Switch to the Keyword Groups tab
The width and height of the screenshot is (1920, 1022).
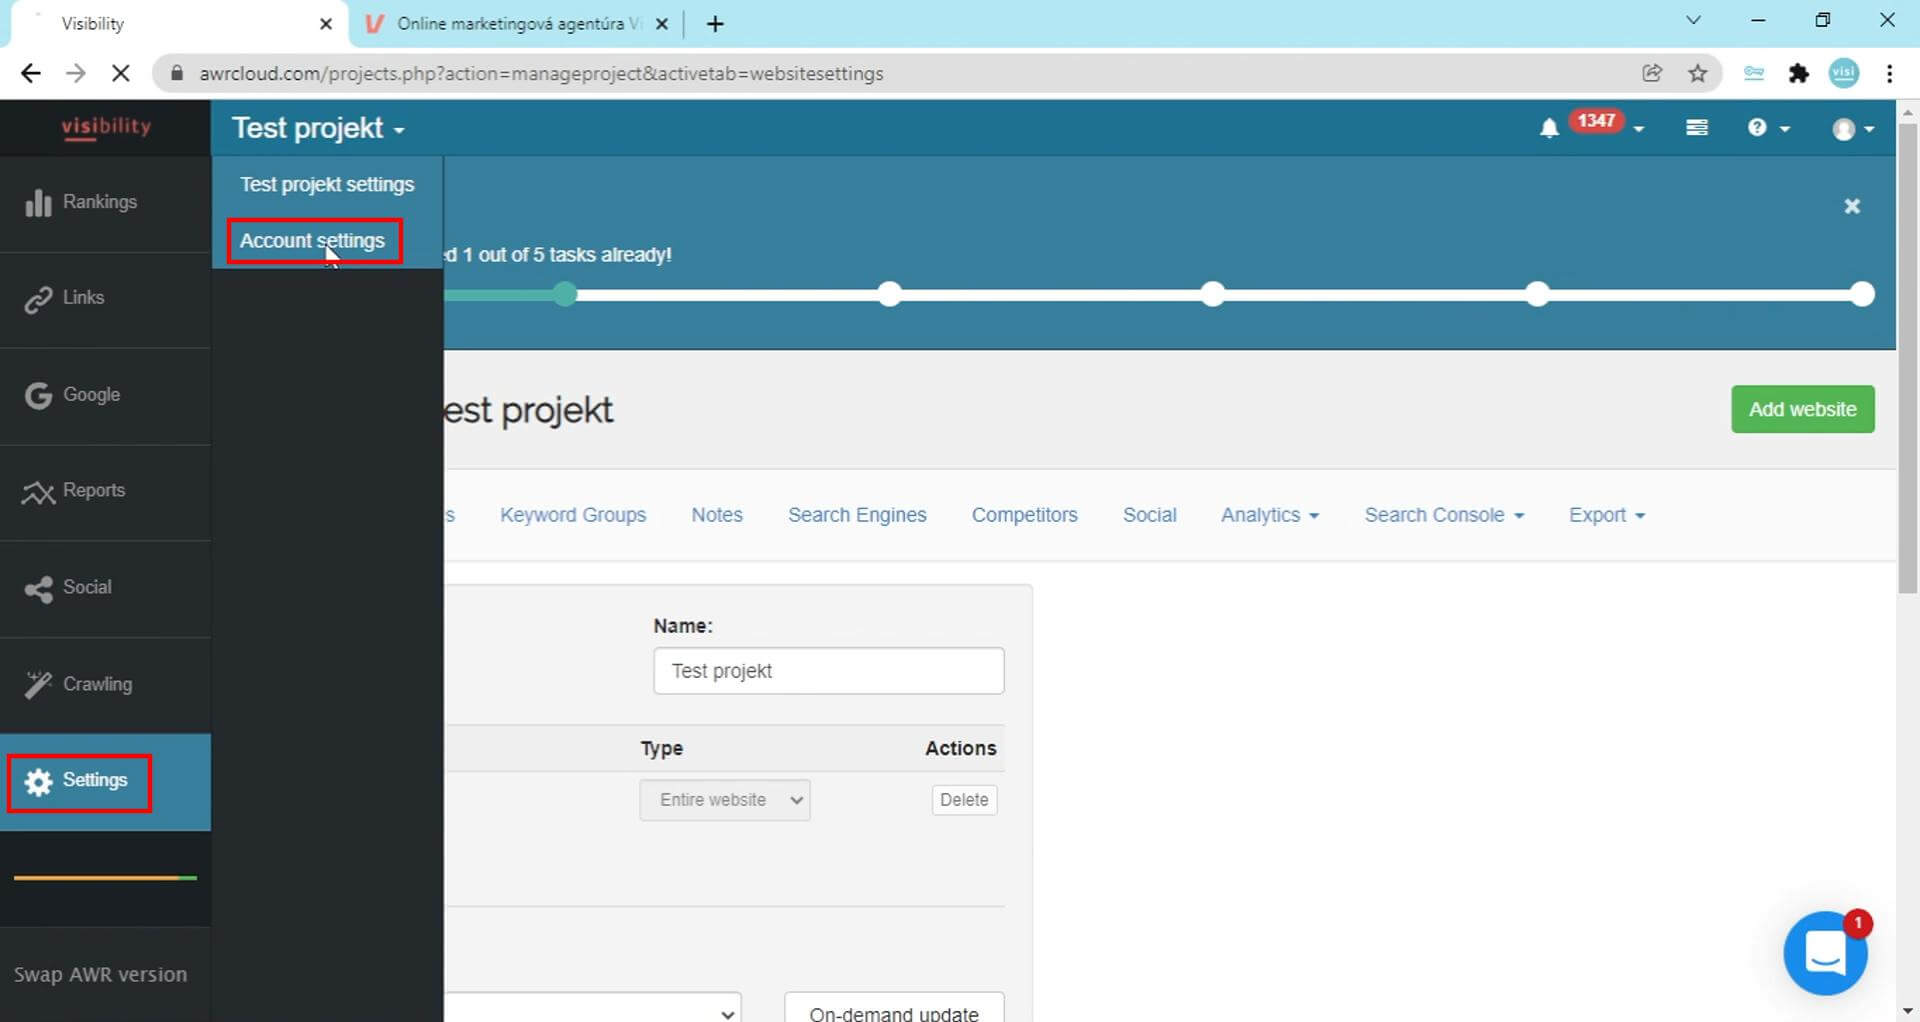pyautogui.click(x=573, y=515)
